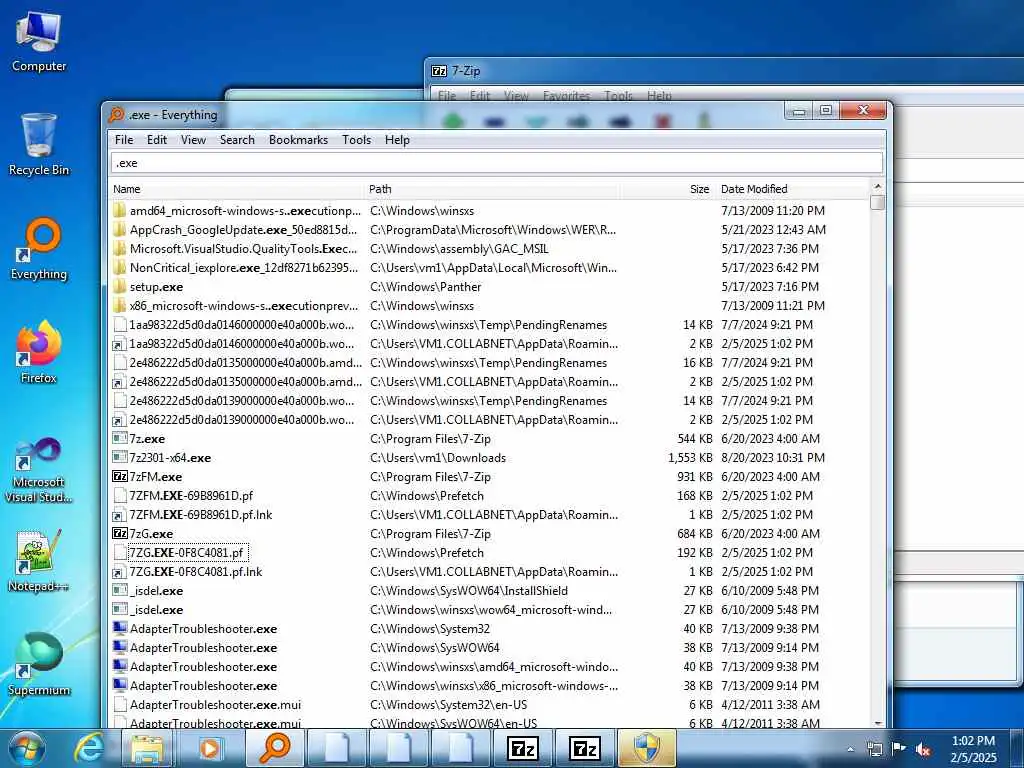Select the Everything desktop shortcut
The width and height of the screenshot is (1024, 768).
click(x=39, y=249)
